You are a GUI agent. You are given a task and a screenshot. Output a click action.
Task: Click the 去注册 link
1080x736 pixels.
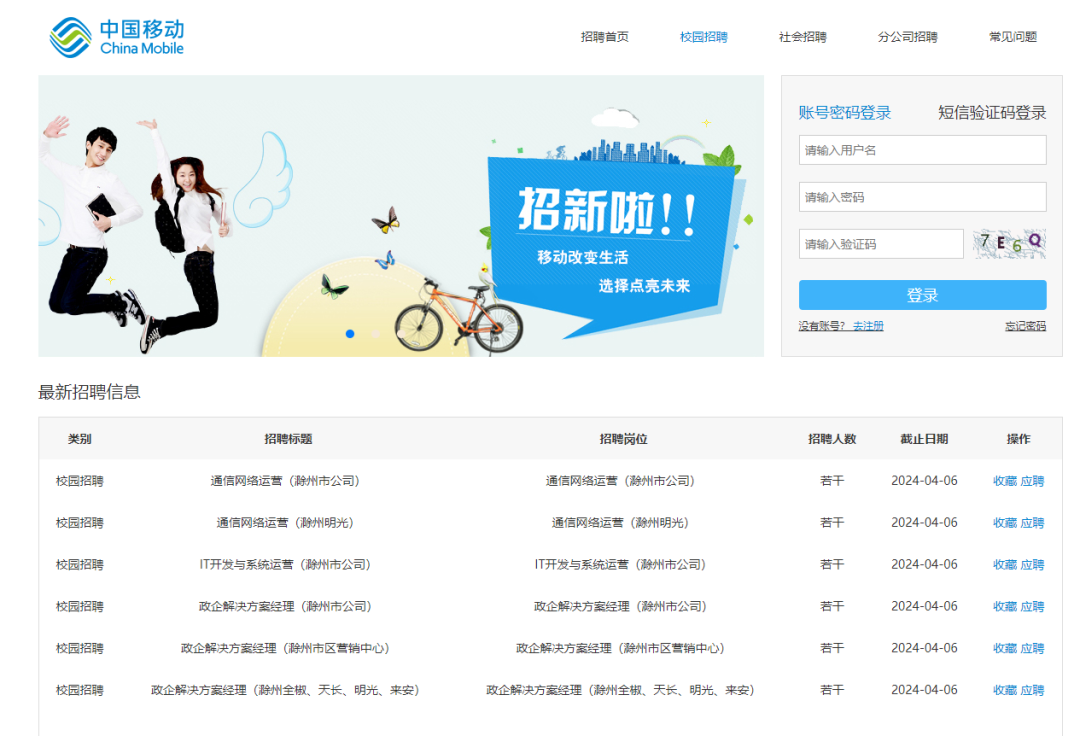pos(868,326)
